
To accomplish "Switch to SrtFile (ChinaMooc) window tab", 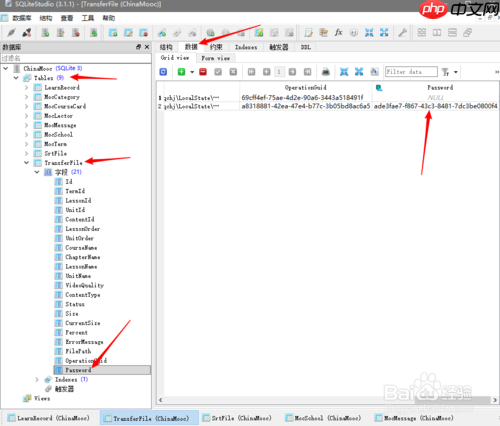I will [x=237, y=418].
